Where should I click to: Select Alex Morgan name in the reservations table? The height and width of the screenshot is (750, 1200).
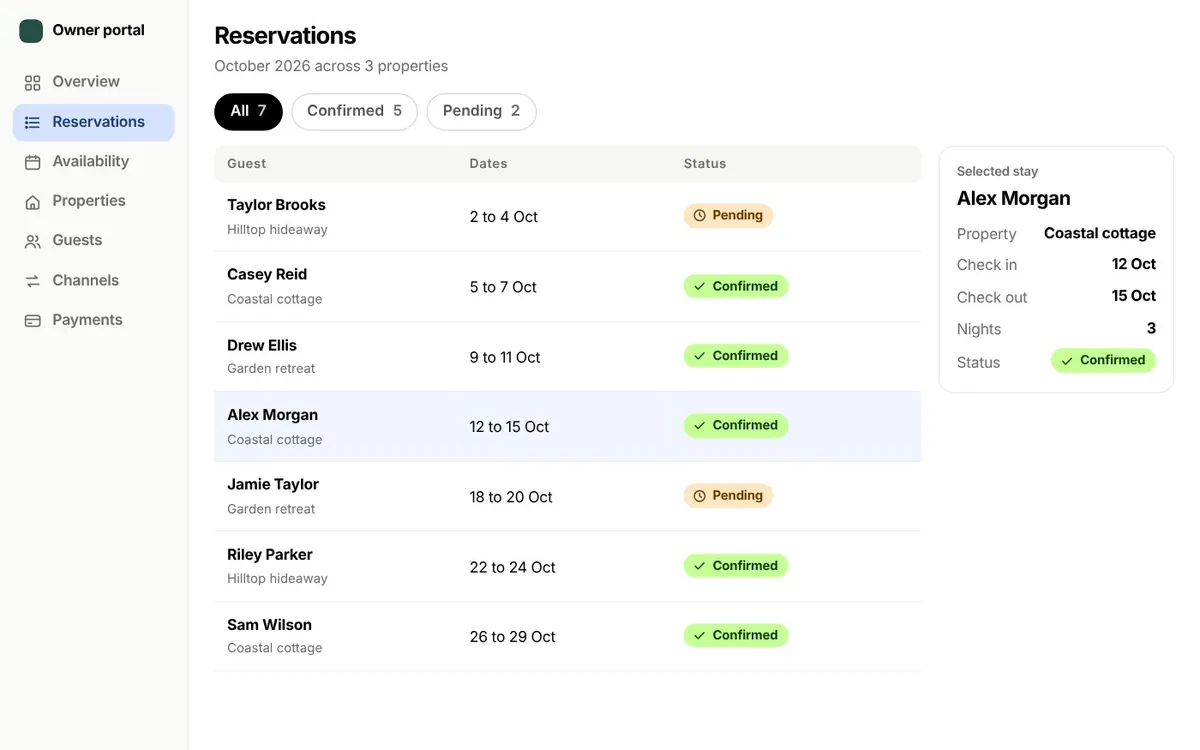tap(272, 415)
